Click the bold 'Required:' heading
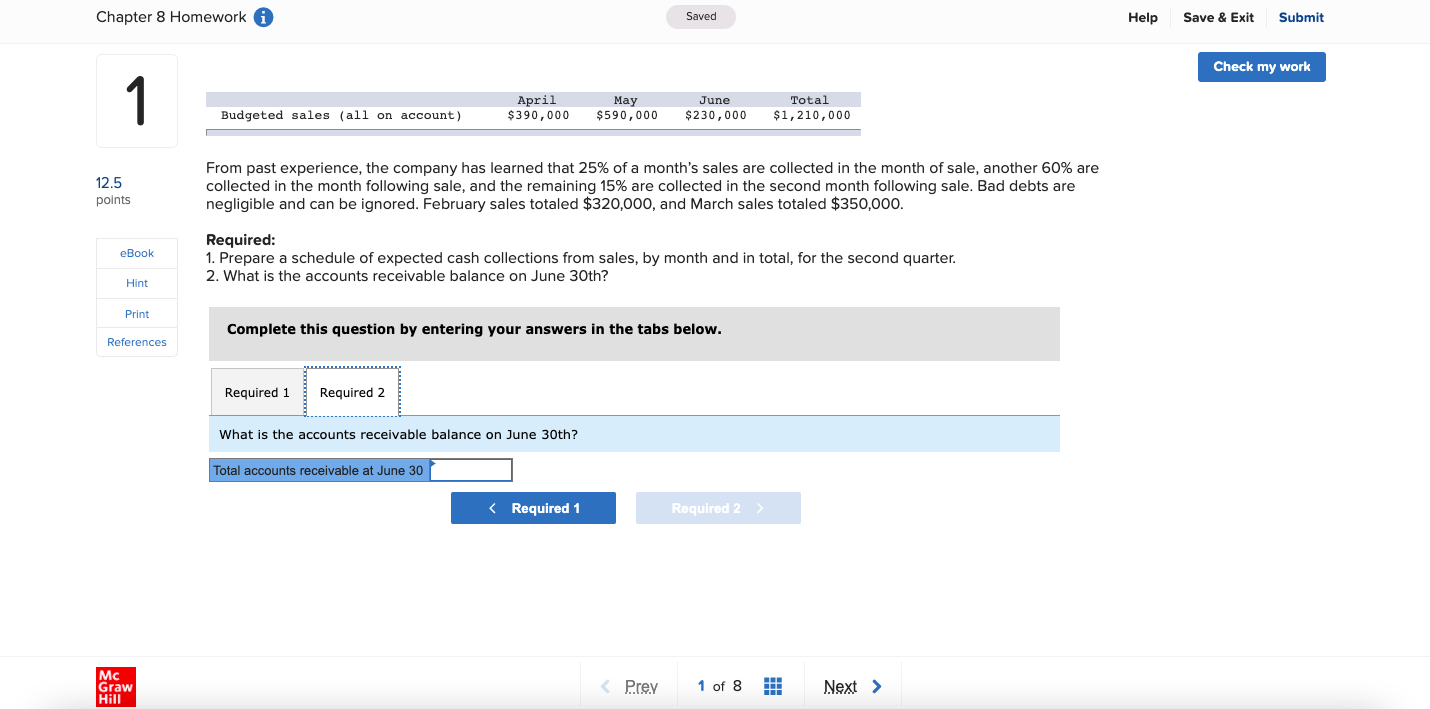1430x709 pixels. (x=240, y=240)
